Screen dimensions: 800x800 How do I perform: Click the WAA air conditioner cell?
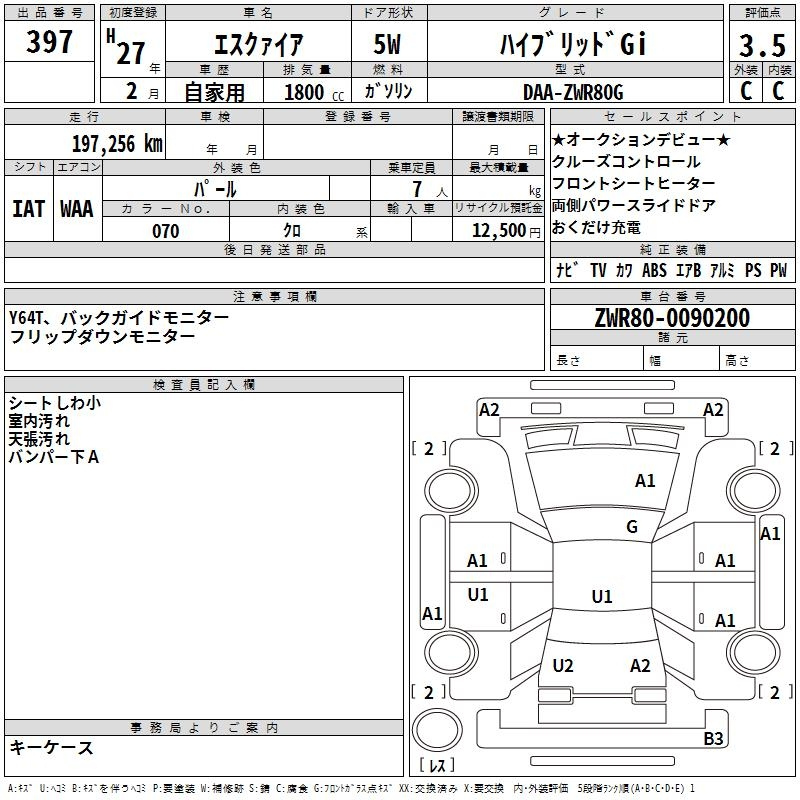[77, 209]
